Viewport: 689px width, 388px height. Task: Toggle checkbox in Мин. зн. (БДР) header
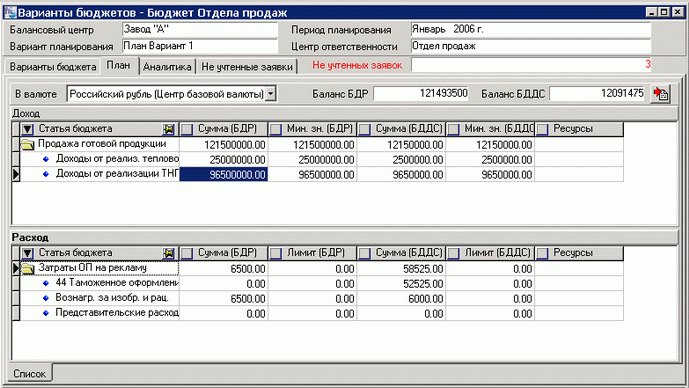(276, 129)
